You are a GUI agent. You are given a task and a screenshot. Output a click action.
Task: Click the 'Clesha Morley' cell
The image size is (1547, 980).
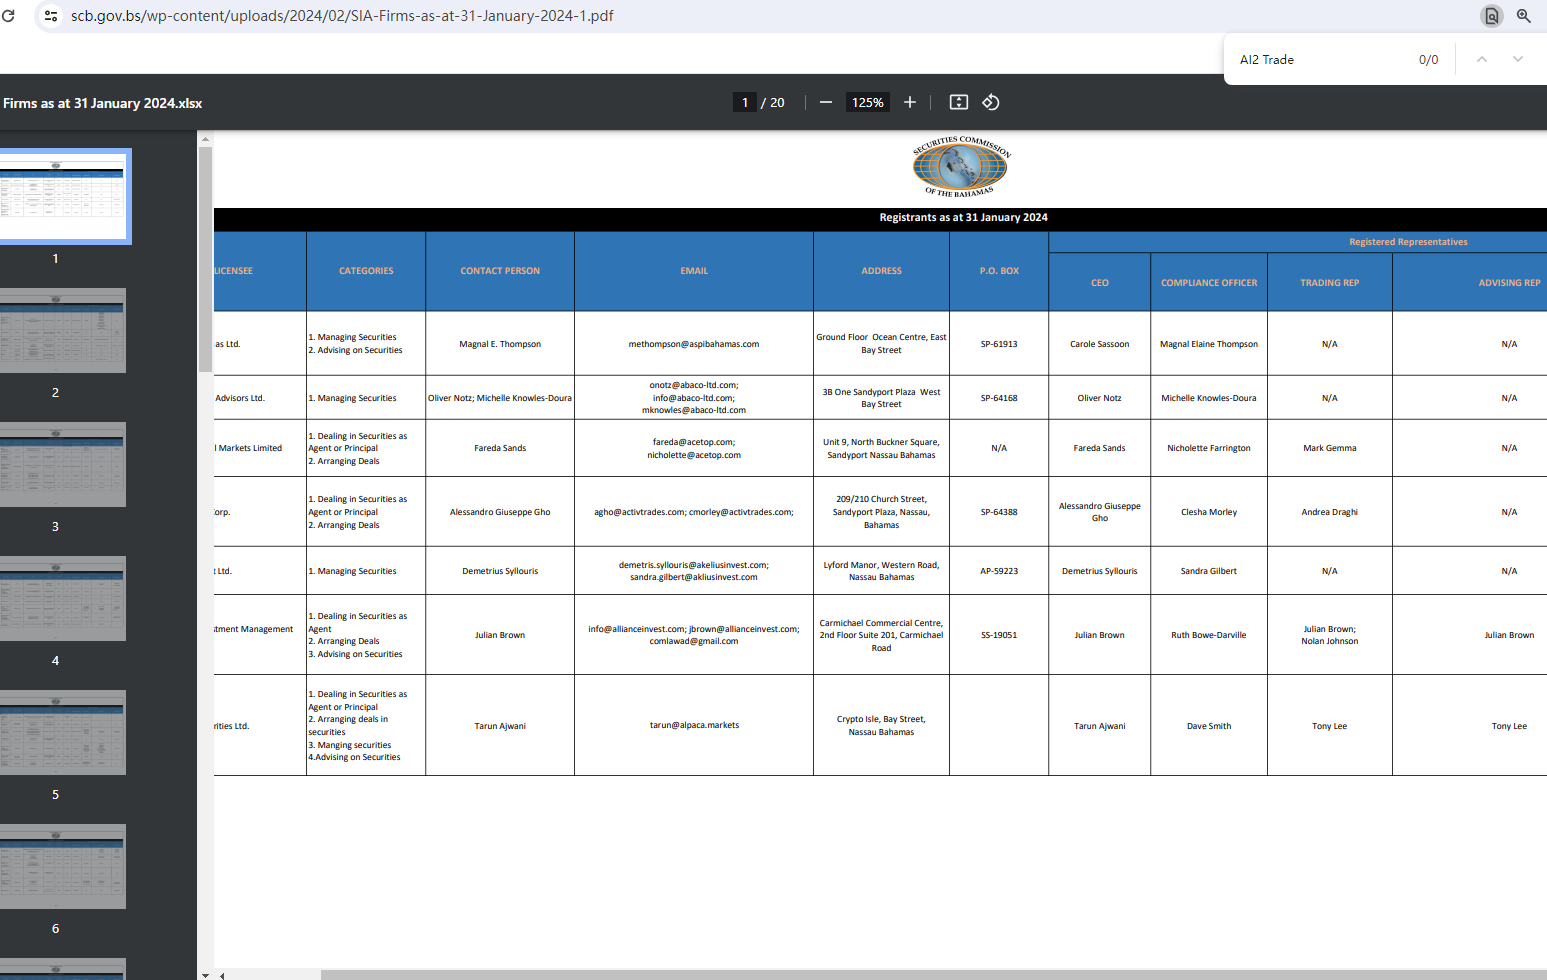pos(1209,512)
